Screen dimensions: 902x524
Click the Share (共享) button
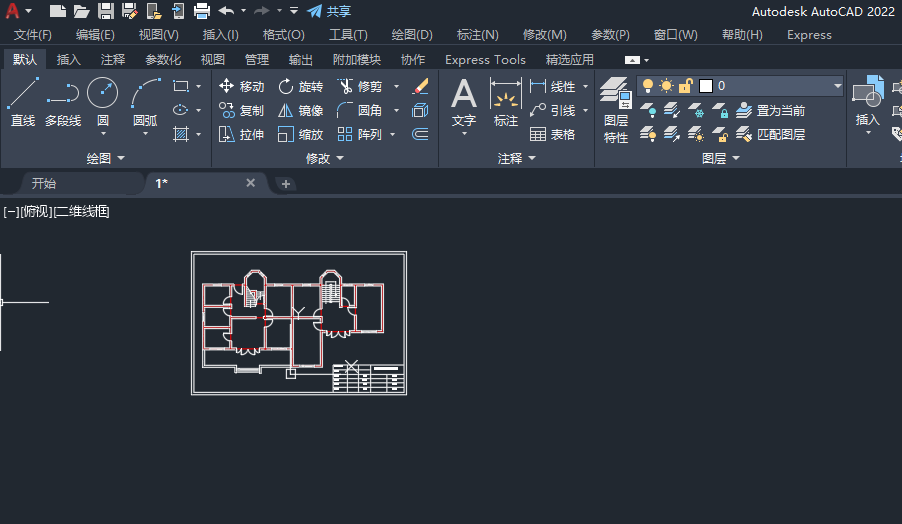click(329, 11)
